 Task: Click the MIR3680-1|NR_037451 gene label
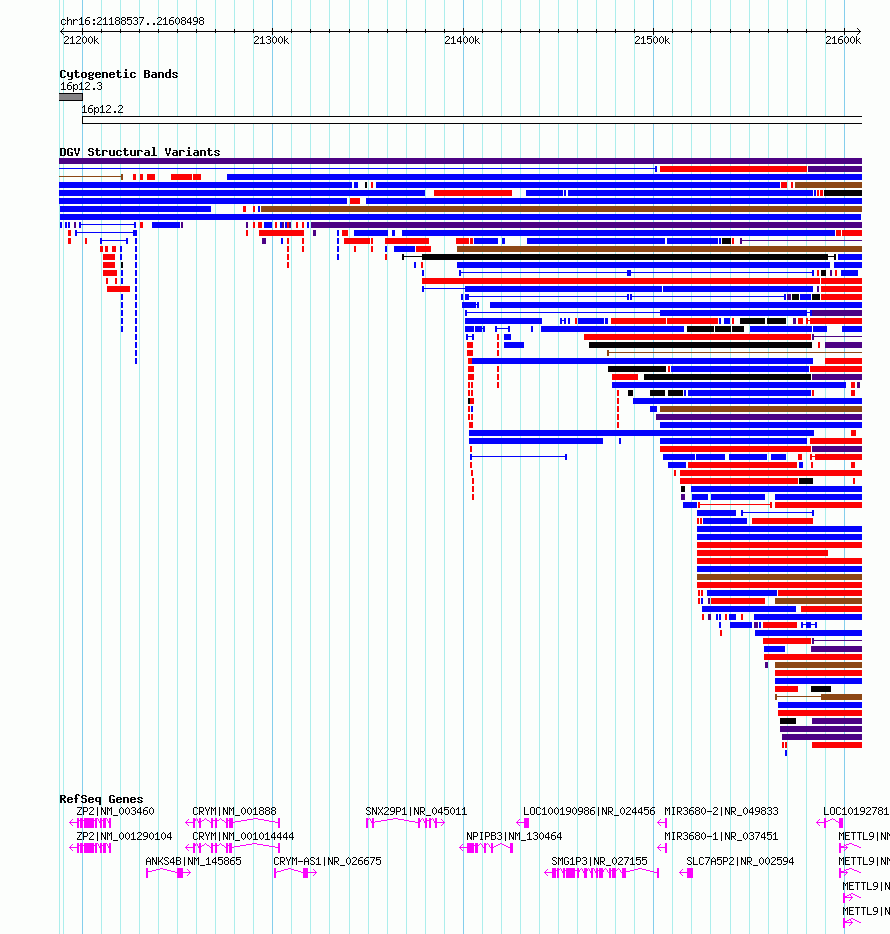[x=721, y=836]
